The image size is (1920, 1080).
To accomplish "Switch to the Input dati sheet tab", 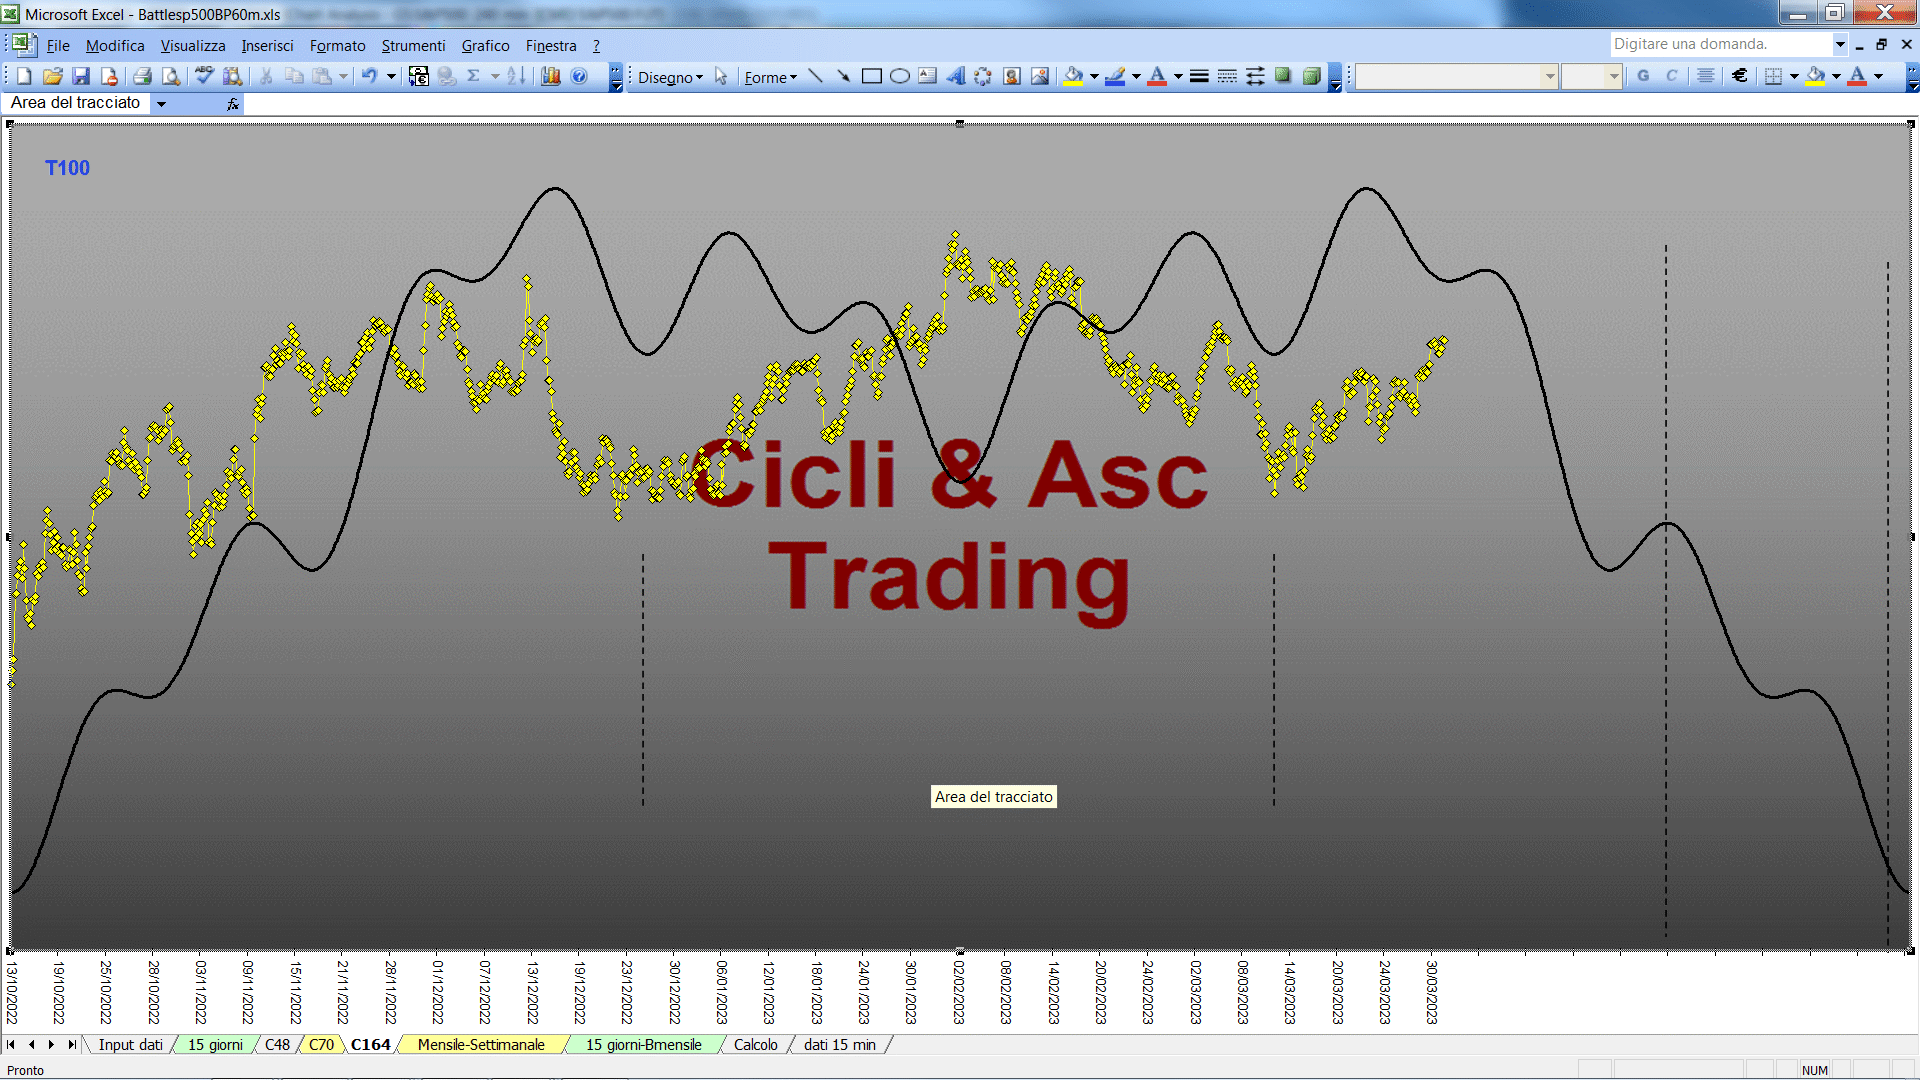I will point(130,1045).
